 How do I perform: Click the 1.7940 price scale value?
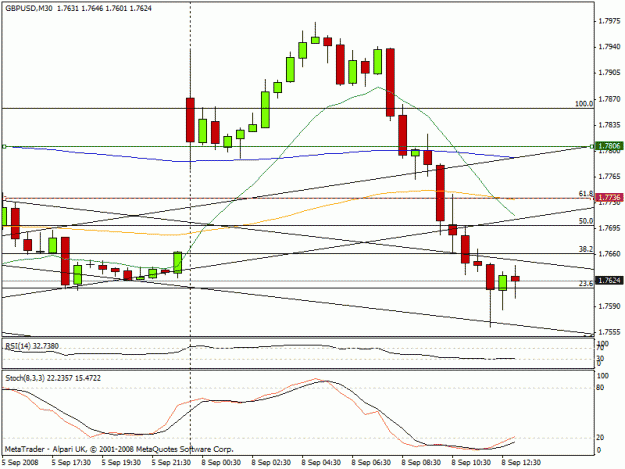[x=609, y=47]
